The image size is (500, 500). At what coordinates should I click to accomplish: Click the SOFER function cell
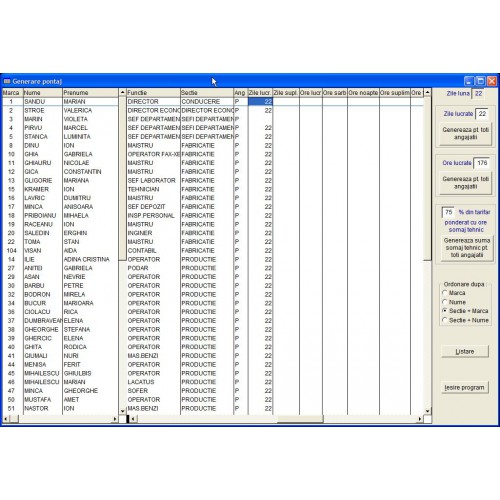153,391
